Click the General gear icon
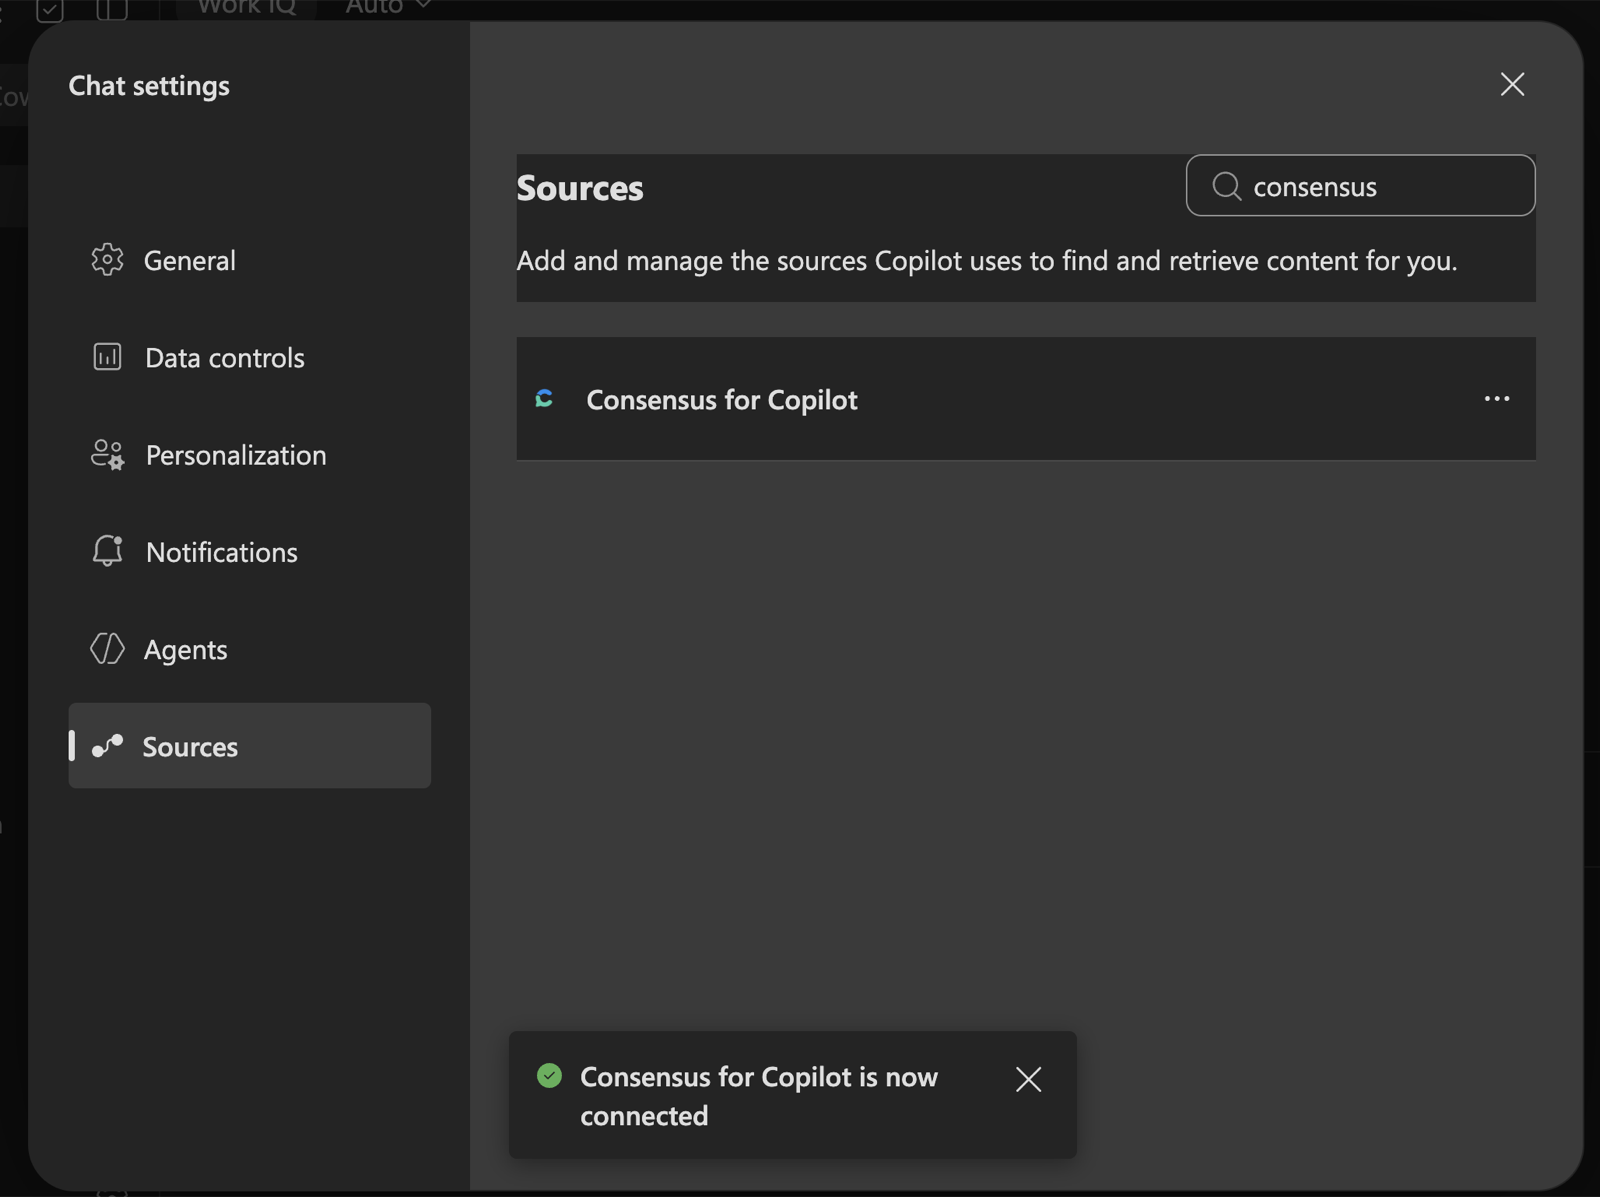 (x=107, y=260)
